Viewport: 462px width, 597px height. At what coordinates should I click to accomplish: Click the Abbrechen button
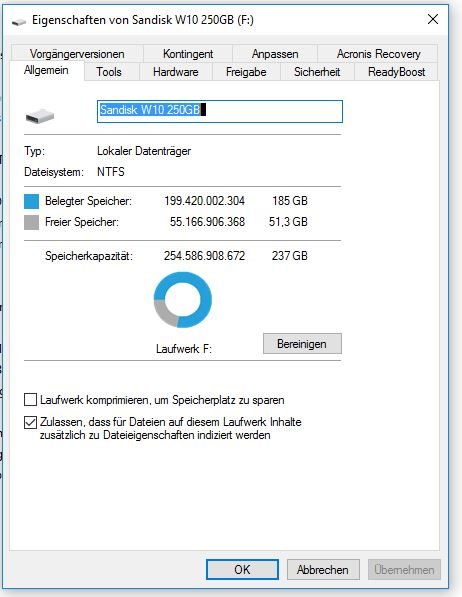[x=323, y=570]
